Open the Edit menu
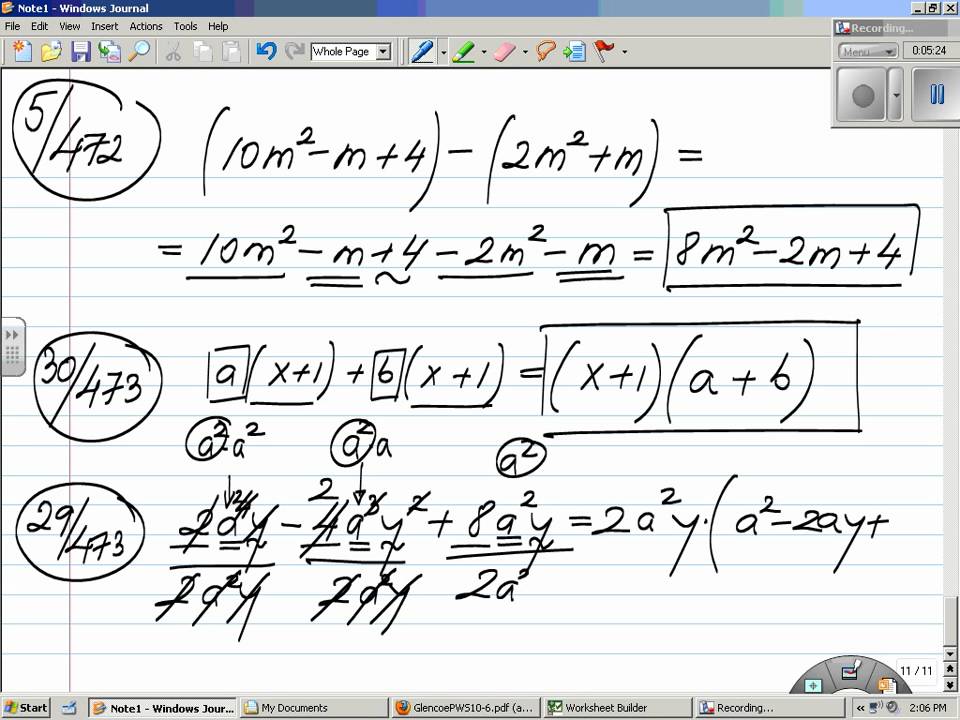 [x=39, y=26]
